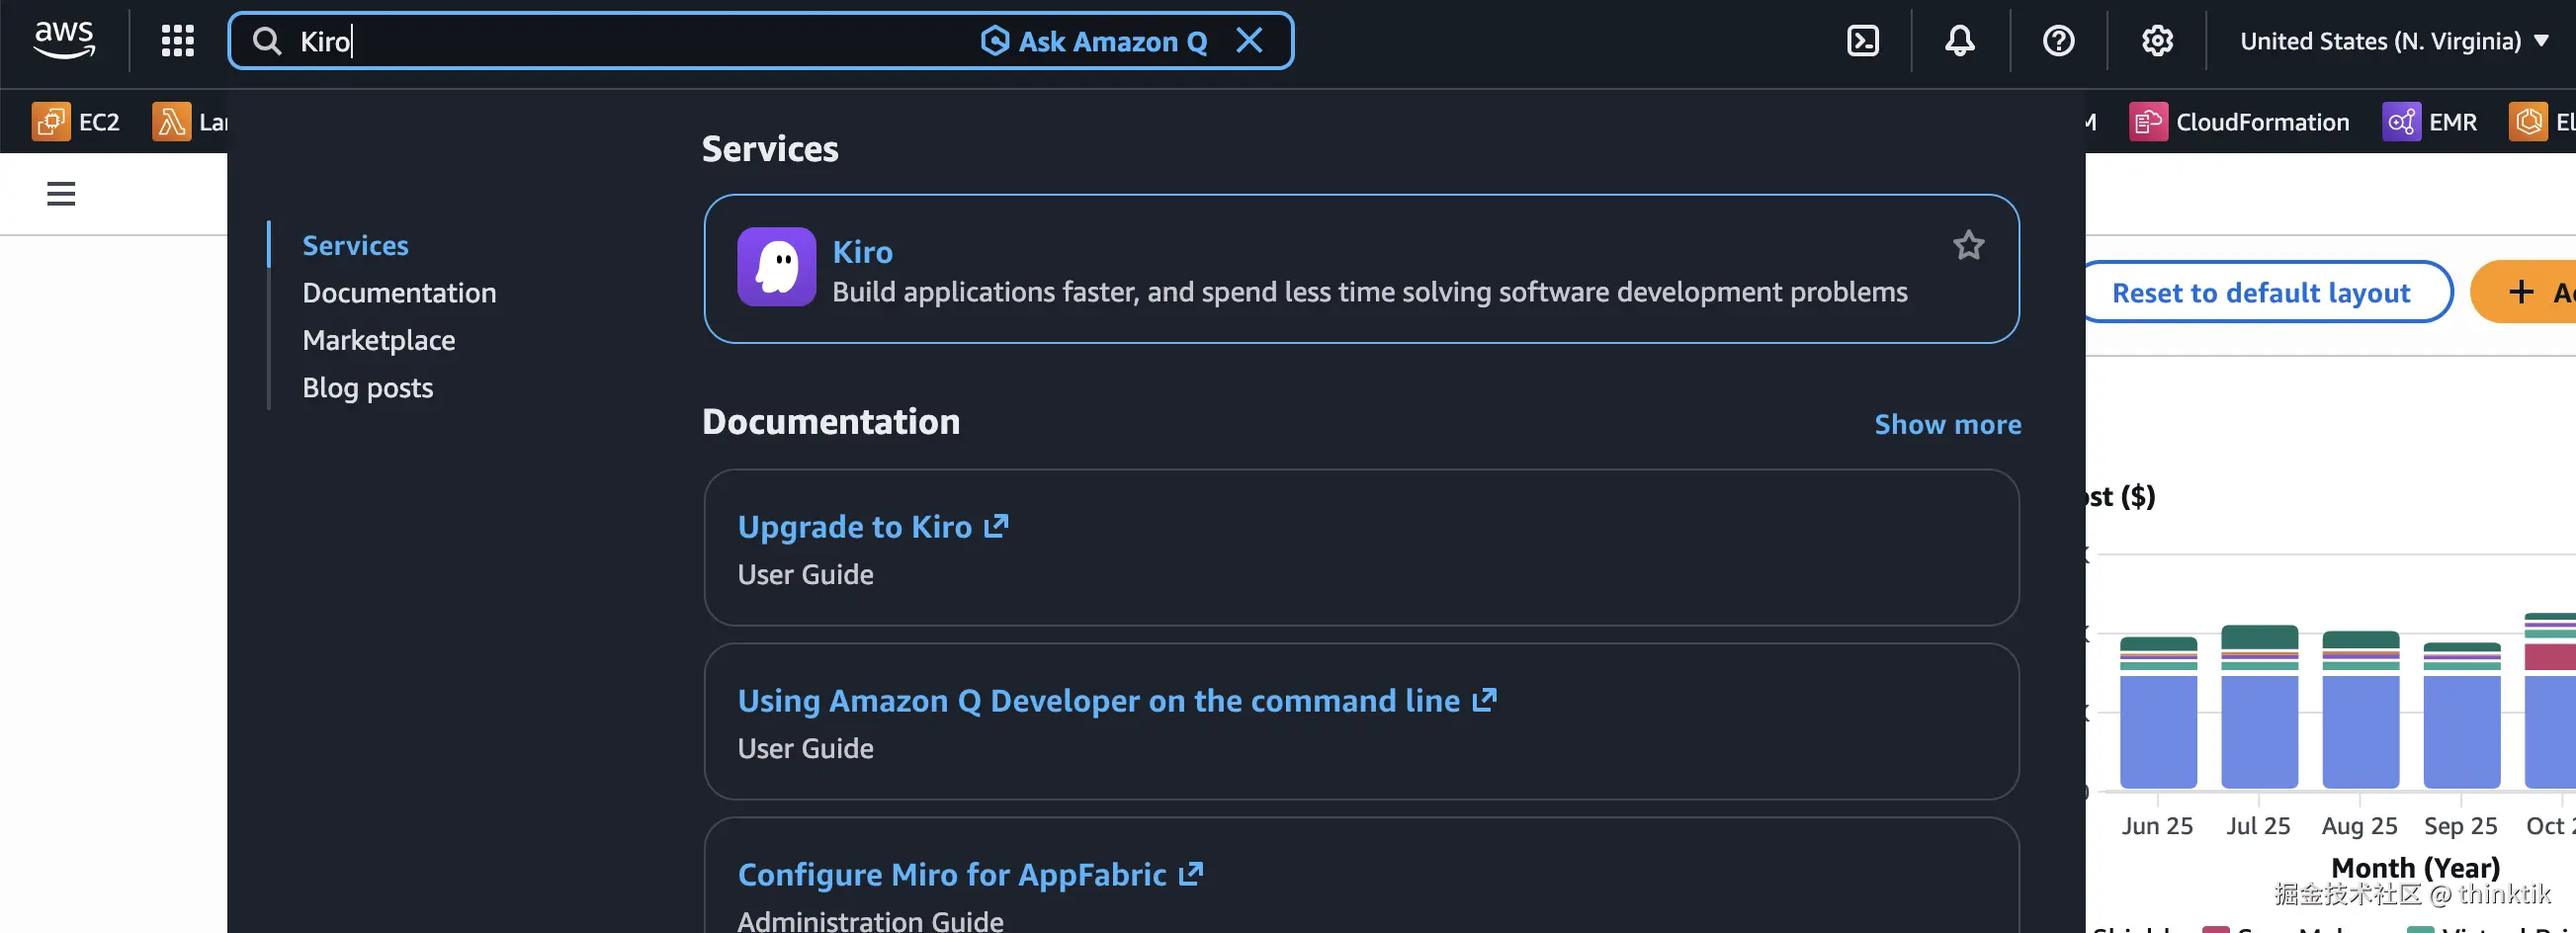Show more Documentation results
2576x933 pixels.
(x=1947, y=424)
